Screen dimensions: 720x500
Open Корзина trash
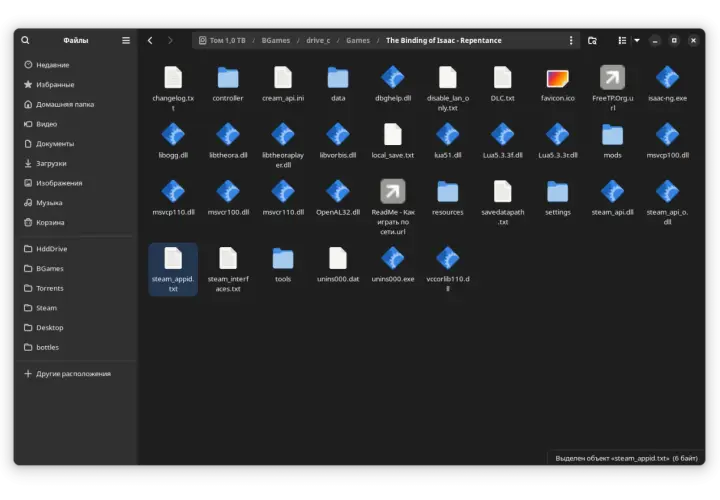click(x=76, y=222)
